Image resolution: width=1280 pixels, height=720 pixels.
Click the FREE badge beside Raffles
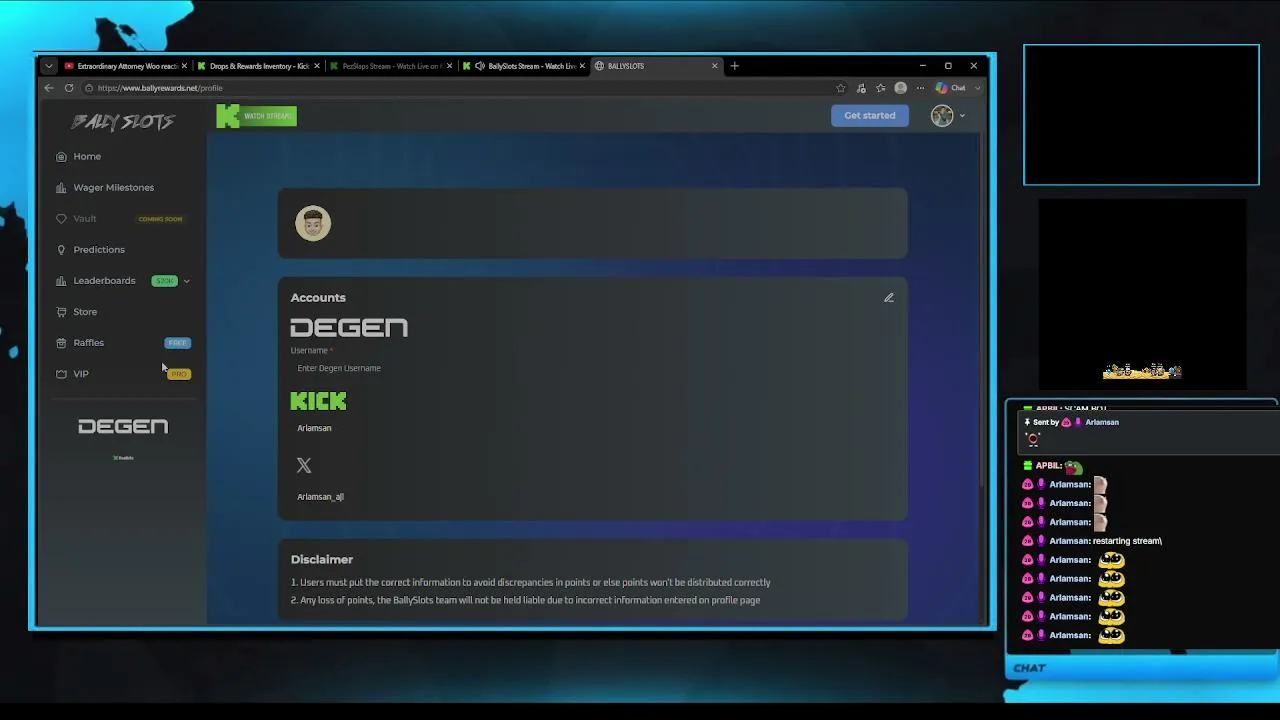(x=177, y=343)
